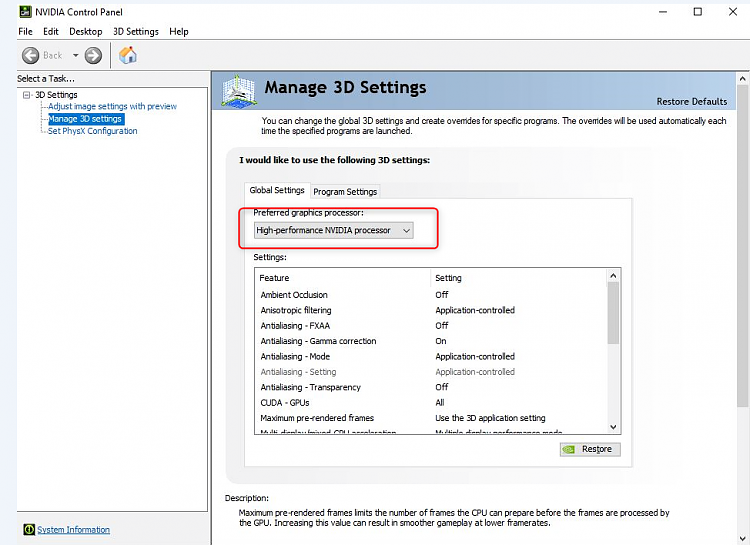Open the Back history dropdown arrow
Screen dimensions: 750x545
coord(75,56)
